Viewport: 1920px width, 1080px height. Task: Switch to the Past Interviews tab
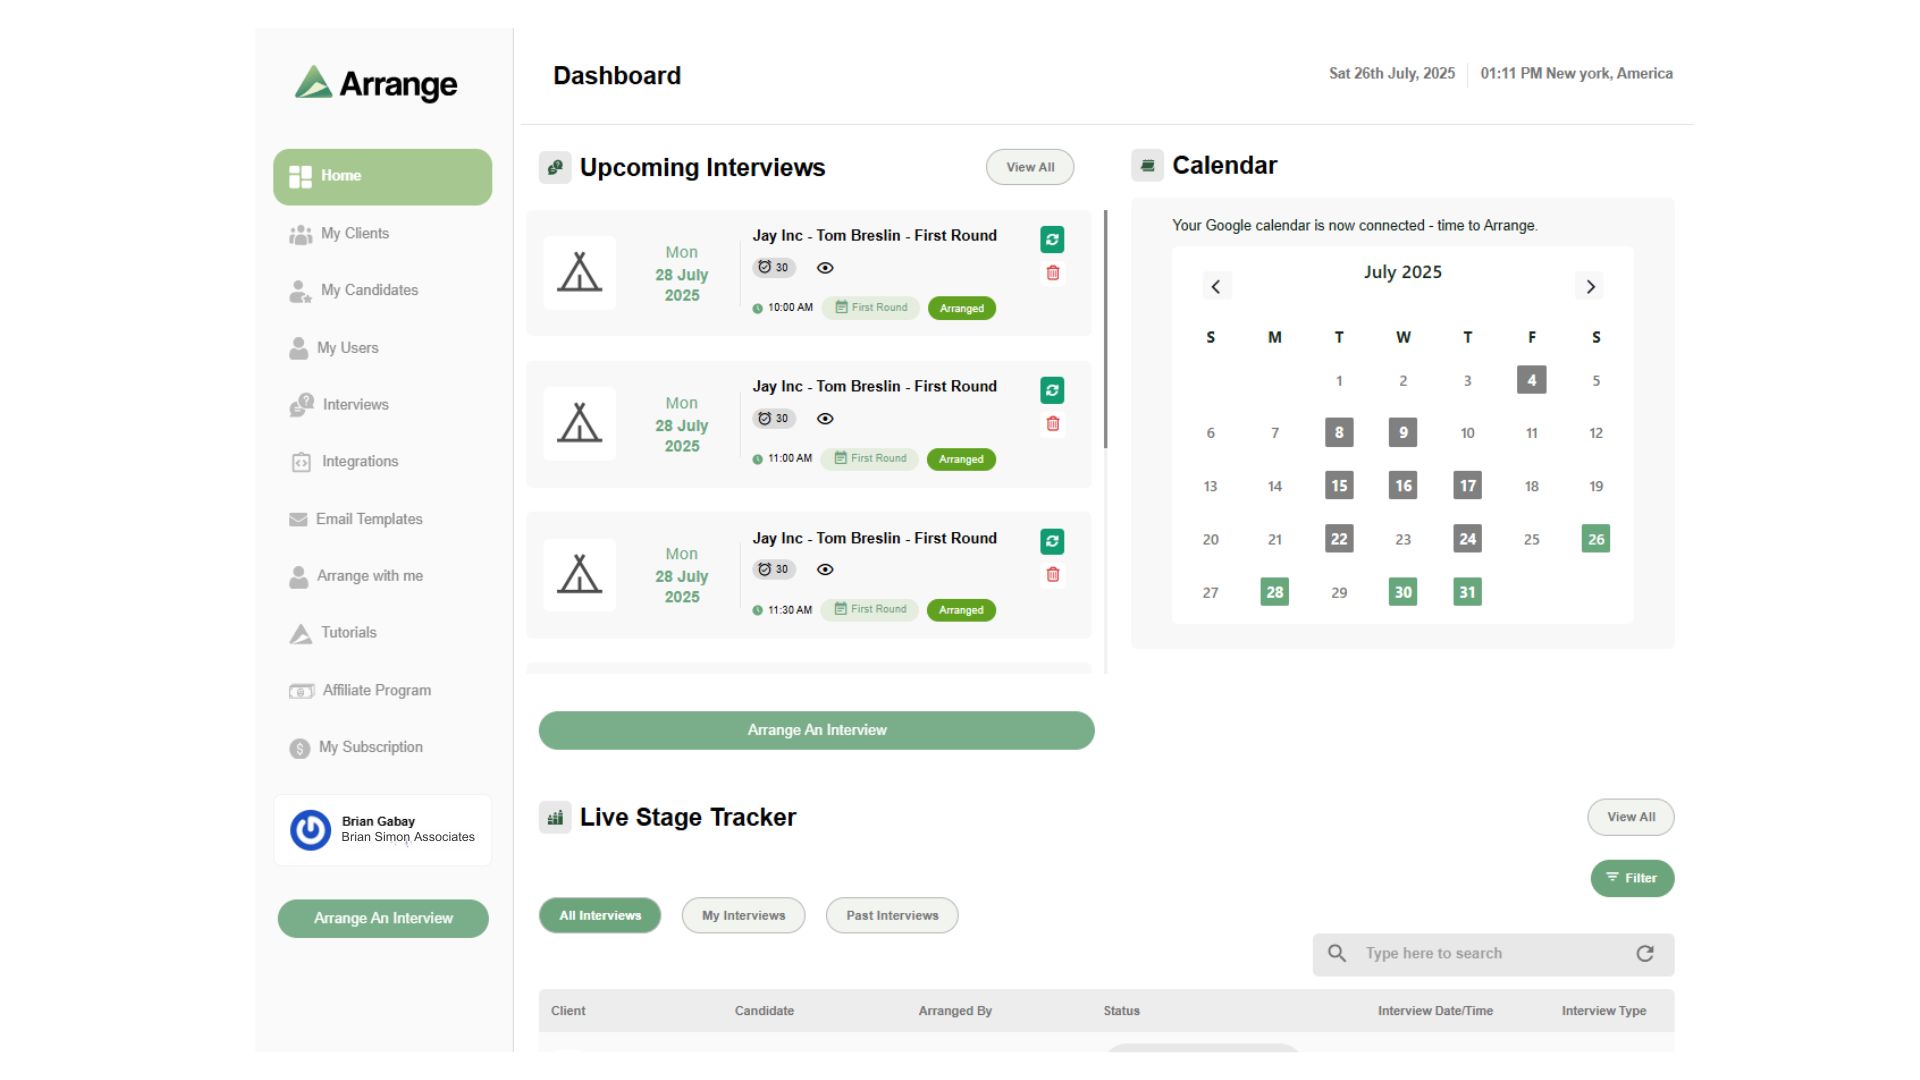tap(892, 915)
